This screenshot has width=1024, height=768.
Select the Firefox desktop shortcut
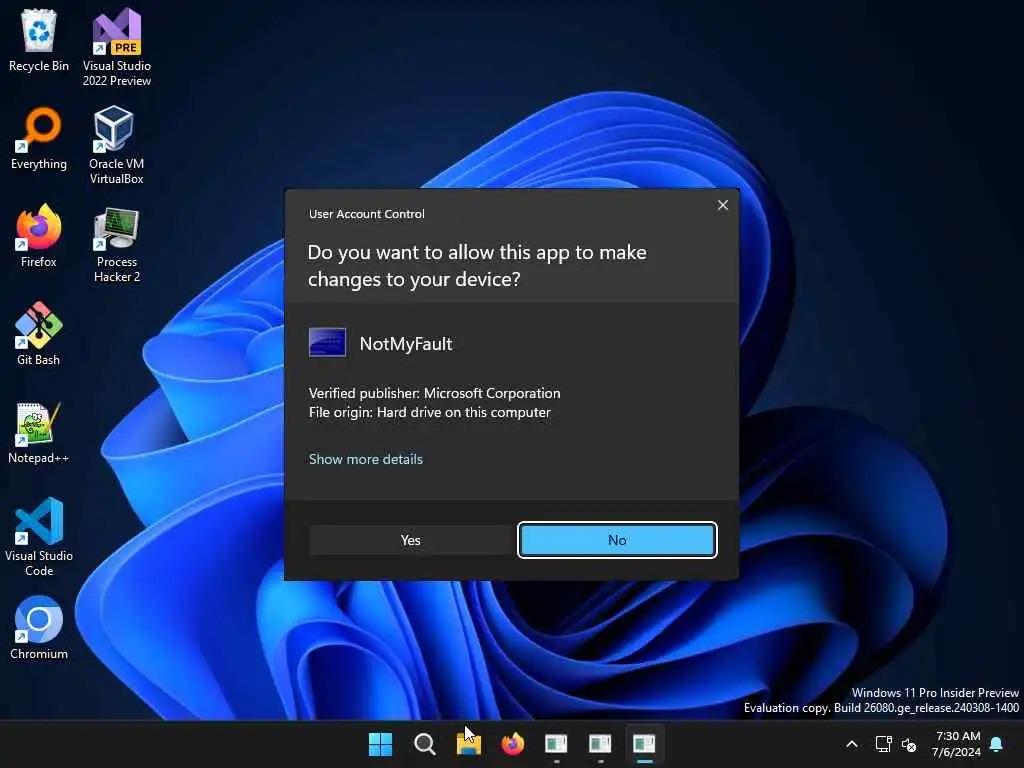click(39, 236)
